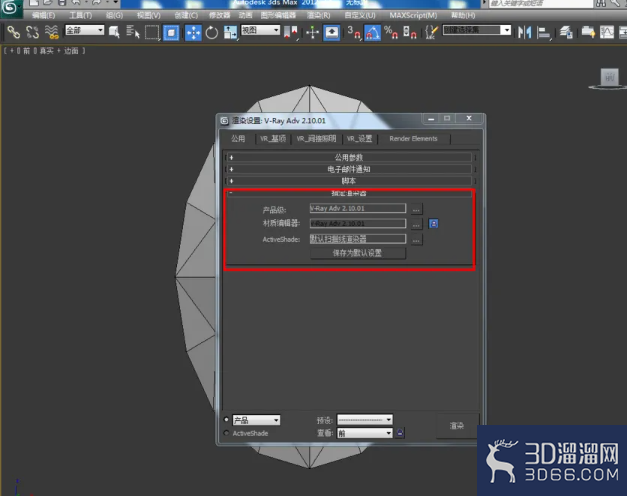Click the binoculars search icon

[x=601, y=4]
